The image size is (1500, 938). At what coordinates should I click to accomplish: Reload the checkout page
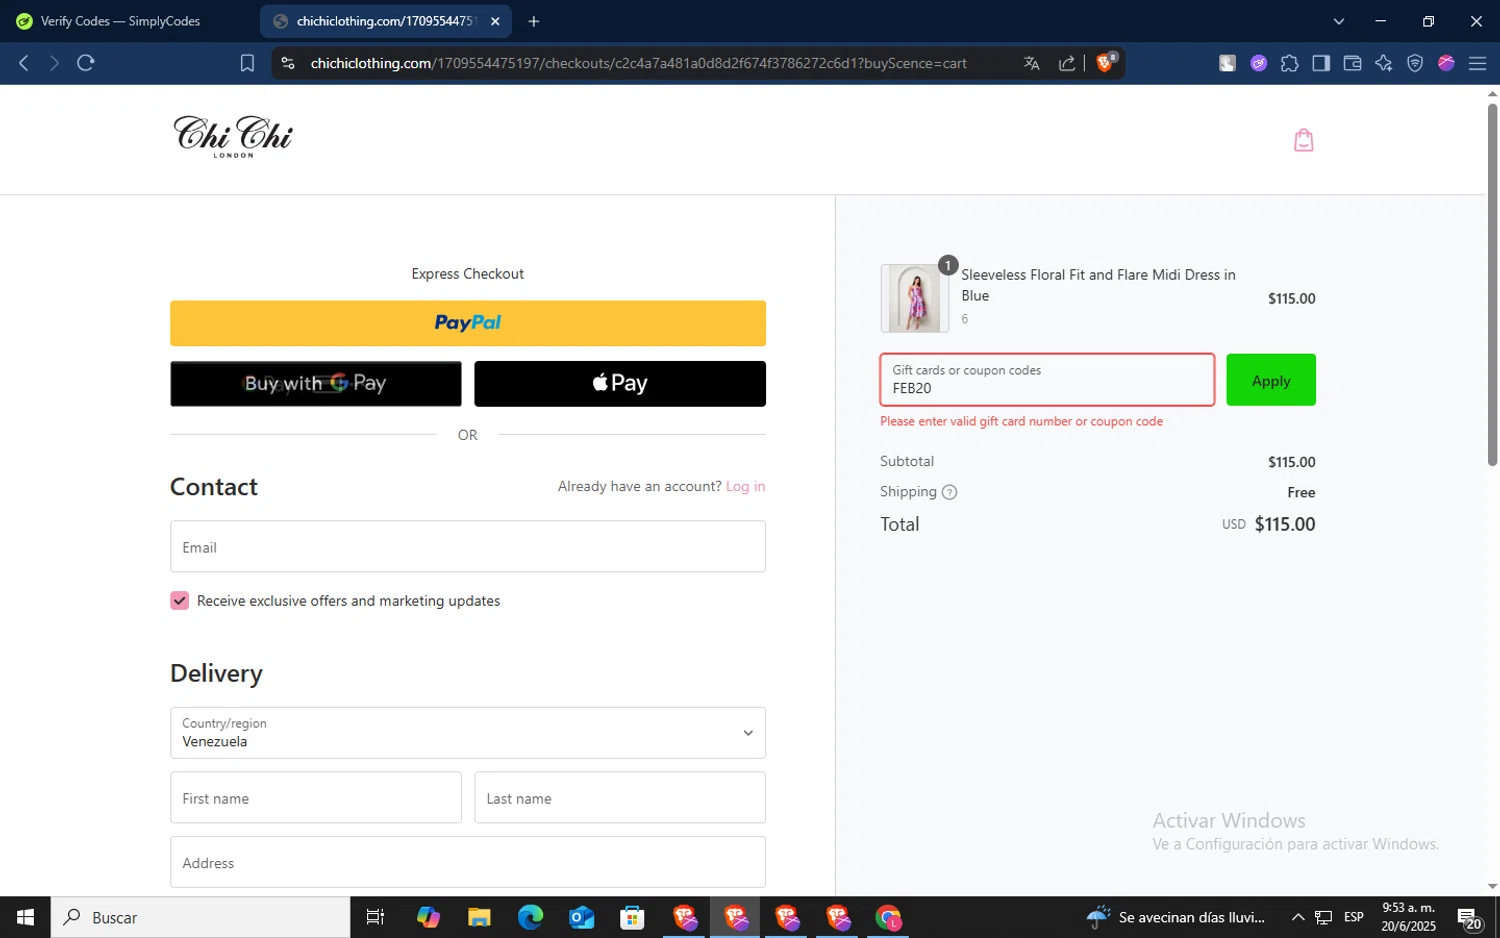click(x=86, y=63)
